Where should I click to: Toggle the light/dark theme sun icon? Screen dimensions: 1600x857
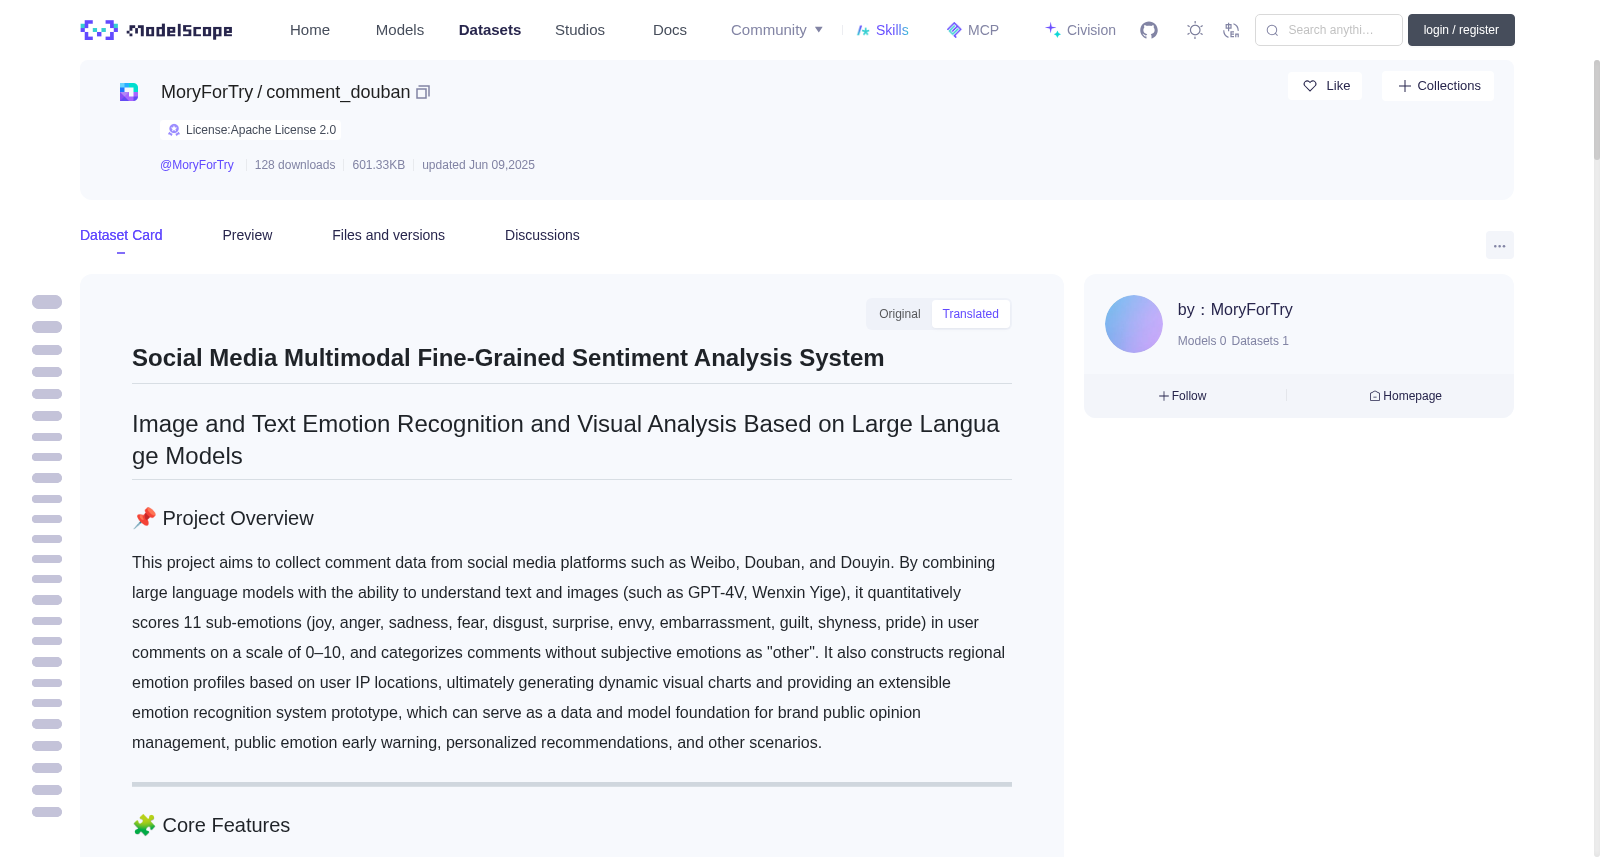click(1195, 30)
